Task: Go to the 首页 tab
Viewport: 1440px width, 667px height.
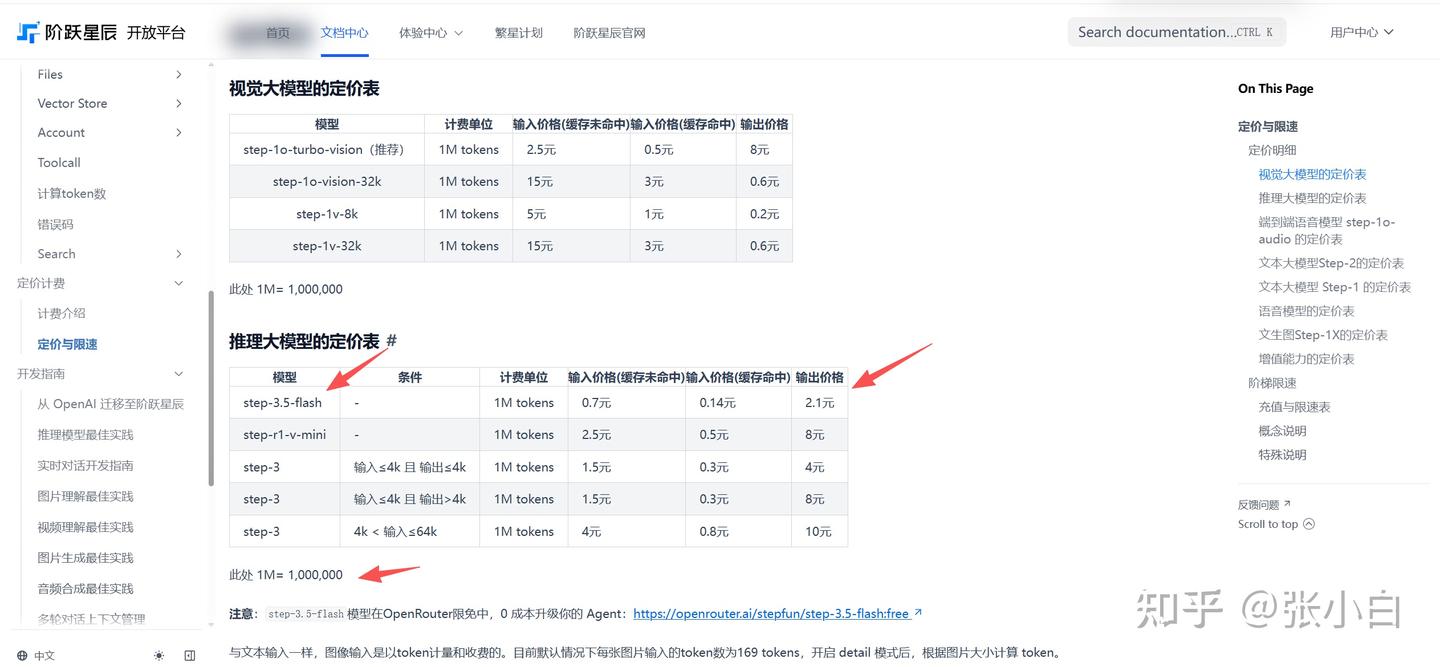Action: 278,33
